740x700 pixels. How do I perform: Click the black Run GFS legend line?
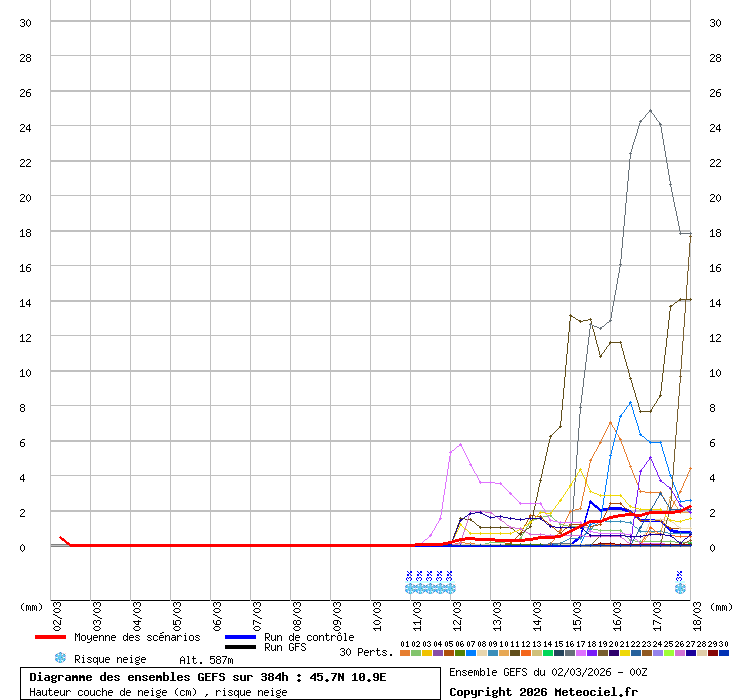240,648
